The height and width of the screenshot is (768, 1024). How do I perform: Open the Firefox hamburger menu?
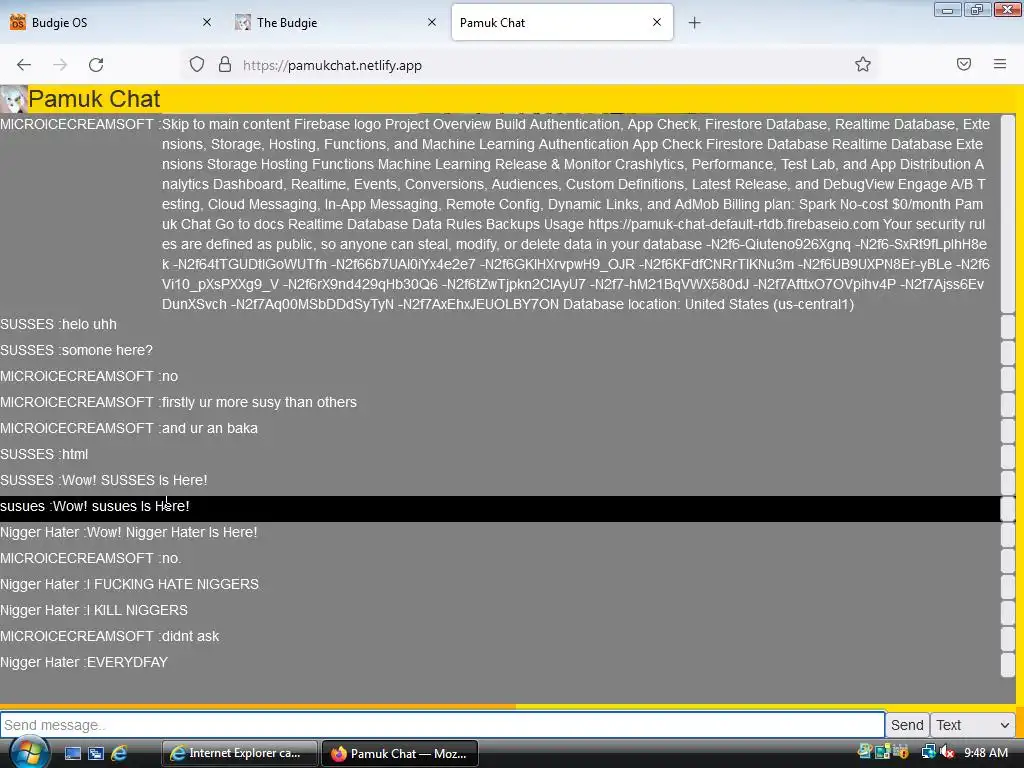coord(1000,64)
